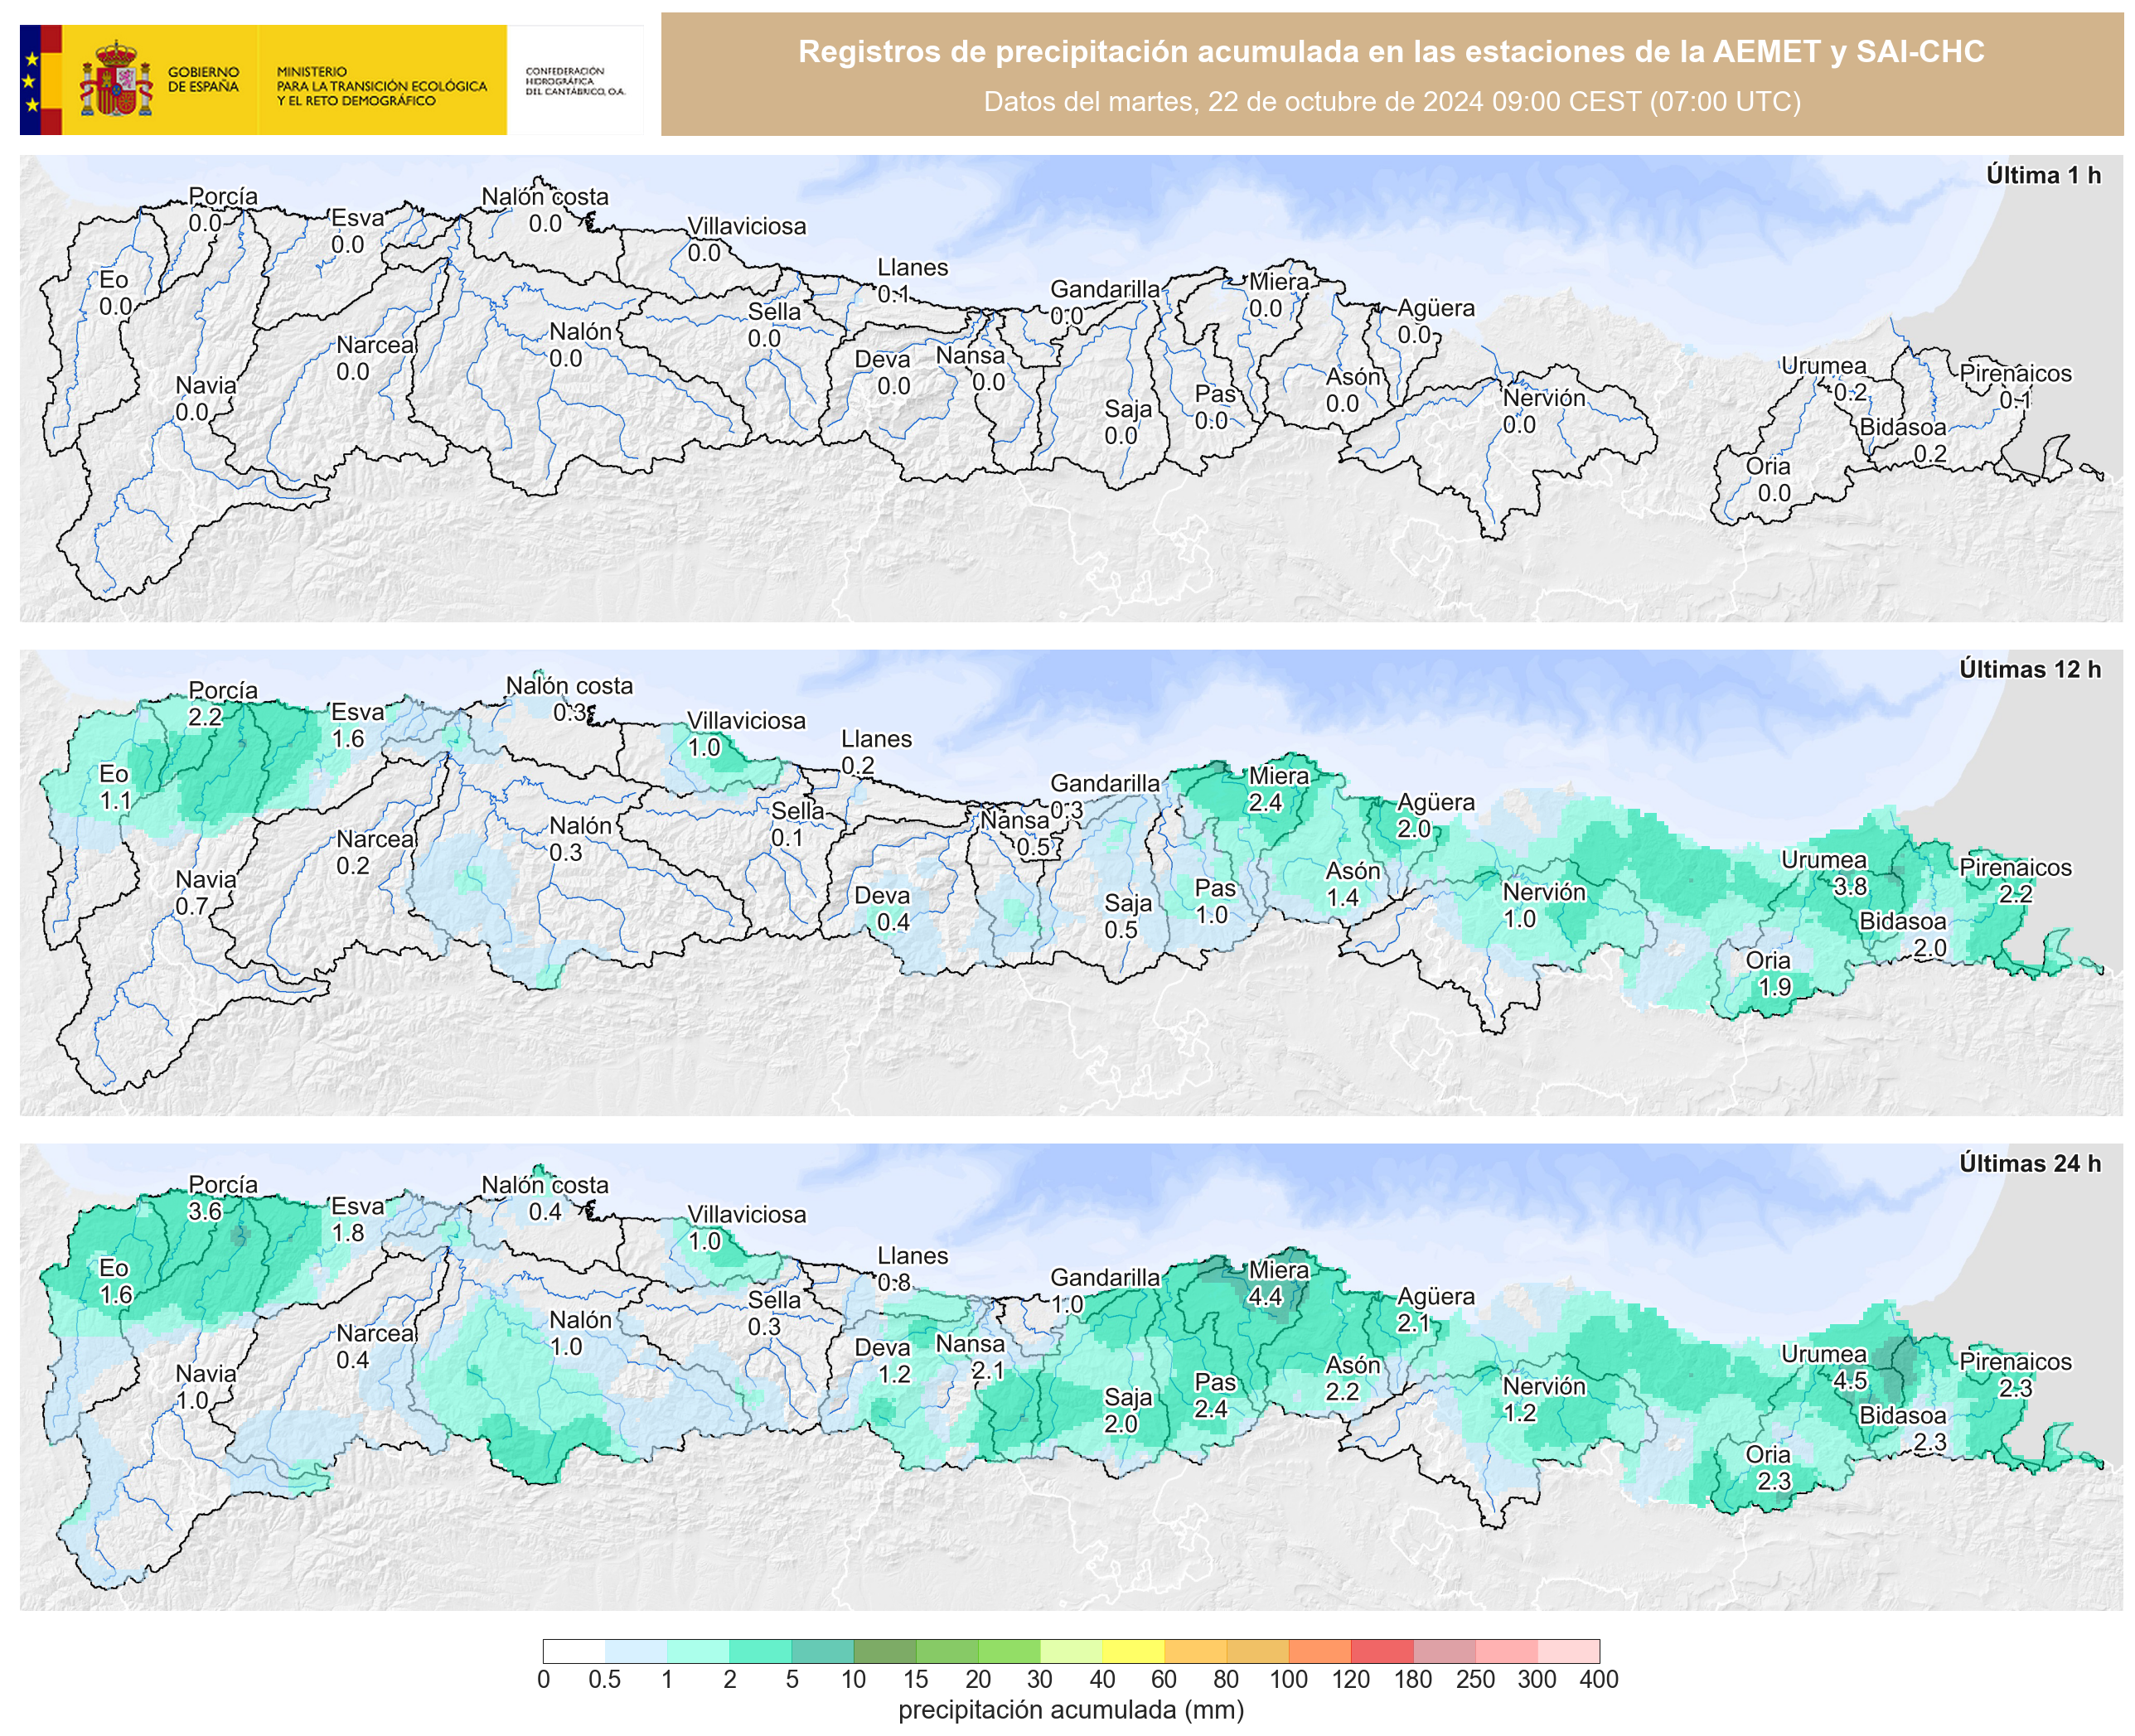Click Navia value 0.7 on the 12 h map

point(192,907)
